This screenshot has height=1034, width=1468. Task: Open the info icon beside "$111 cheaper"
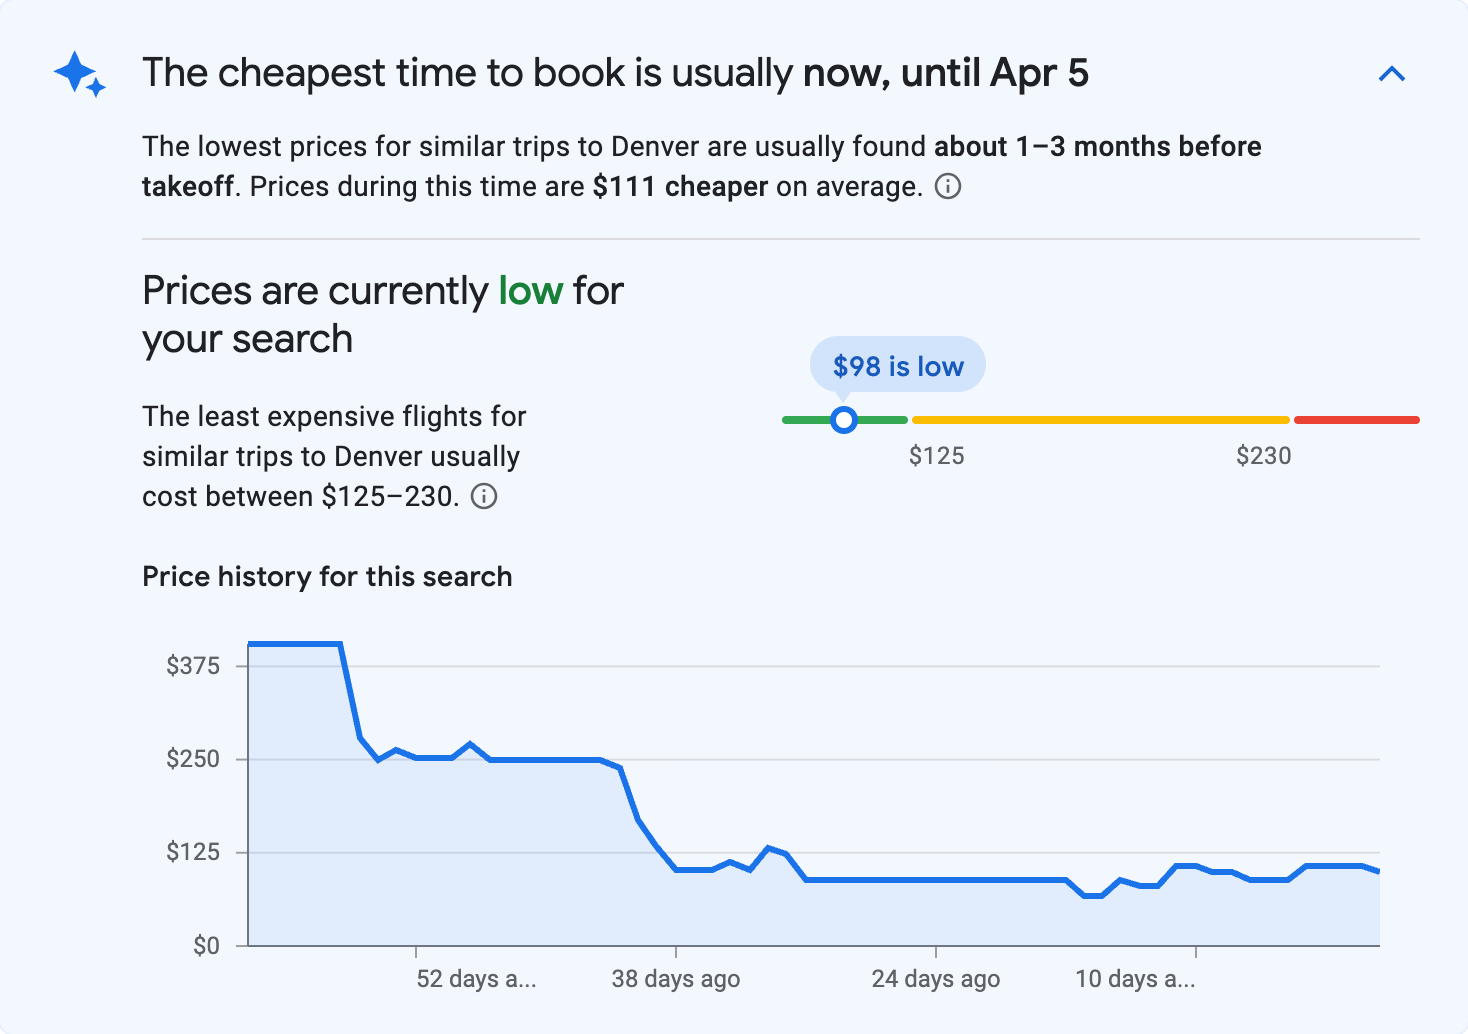[x=948, y=187]
